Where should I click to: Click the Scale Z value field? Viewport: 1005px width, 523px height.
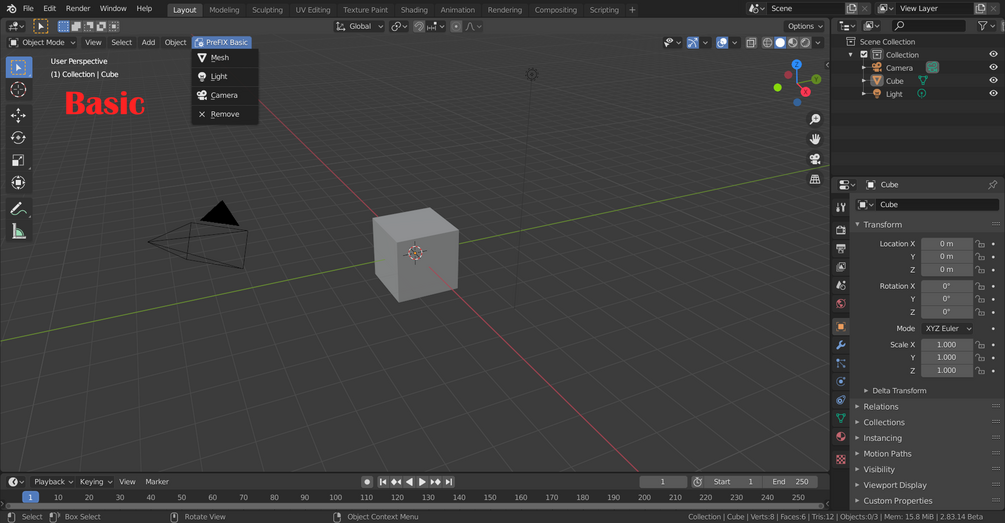(947, 370)
